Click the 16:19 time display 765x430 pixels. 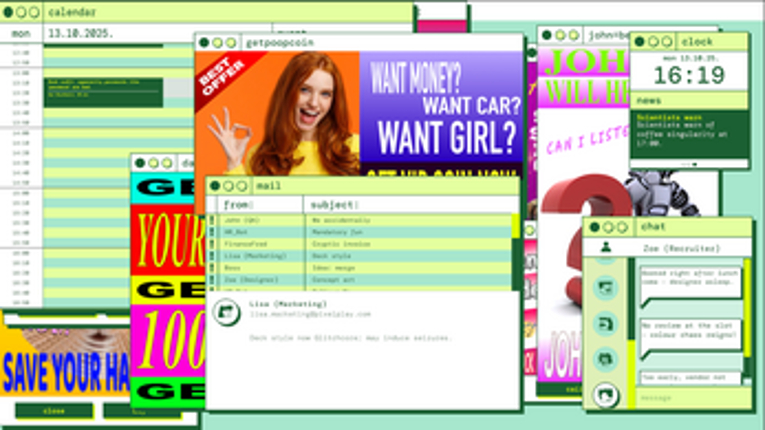[x=689, y=75]
